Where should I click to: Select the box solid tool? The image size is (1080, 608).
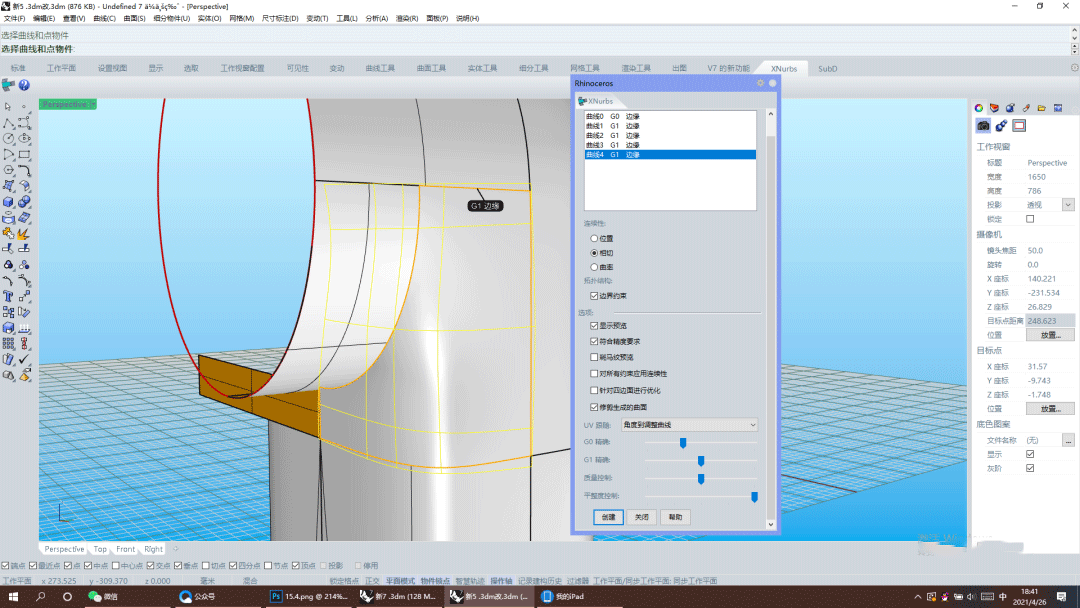click(8, 202)
